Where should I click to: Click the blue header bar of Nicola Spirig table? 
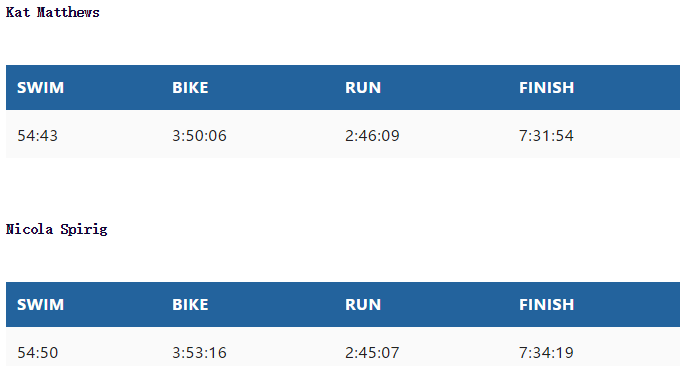pos(343,304)
